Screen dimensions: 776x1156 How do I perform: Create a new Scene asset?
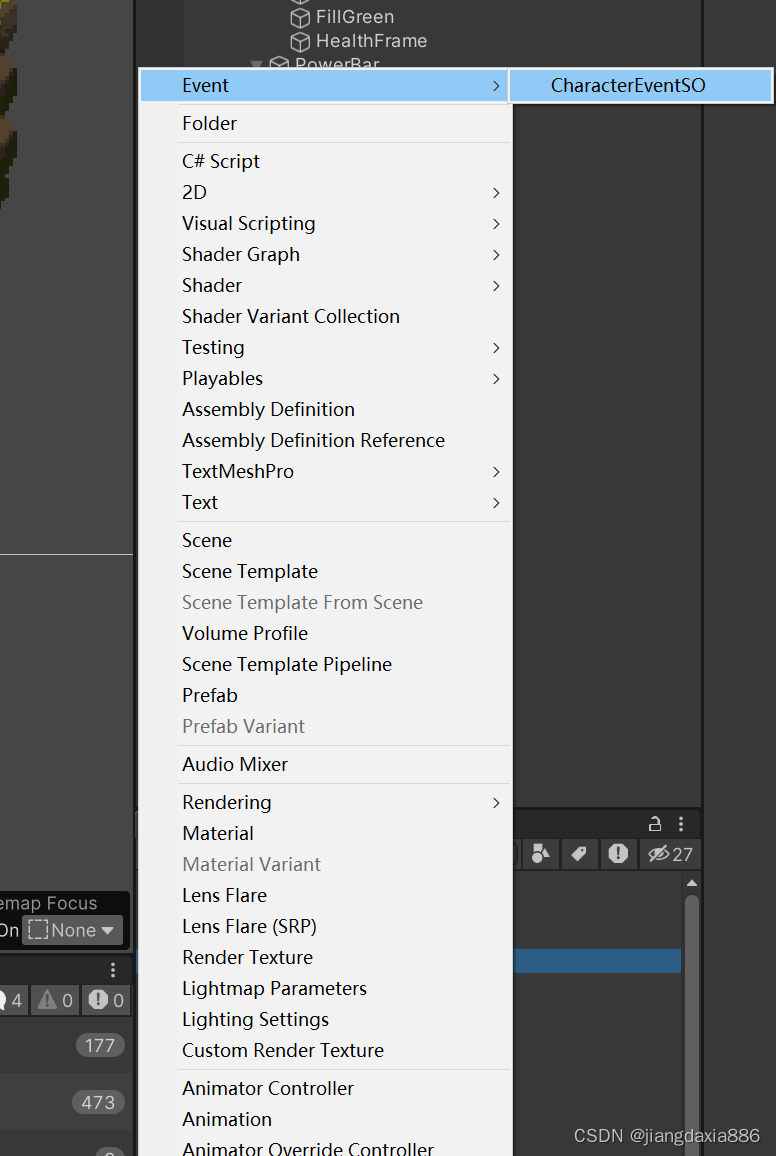click(325, 540)
